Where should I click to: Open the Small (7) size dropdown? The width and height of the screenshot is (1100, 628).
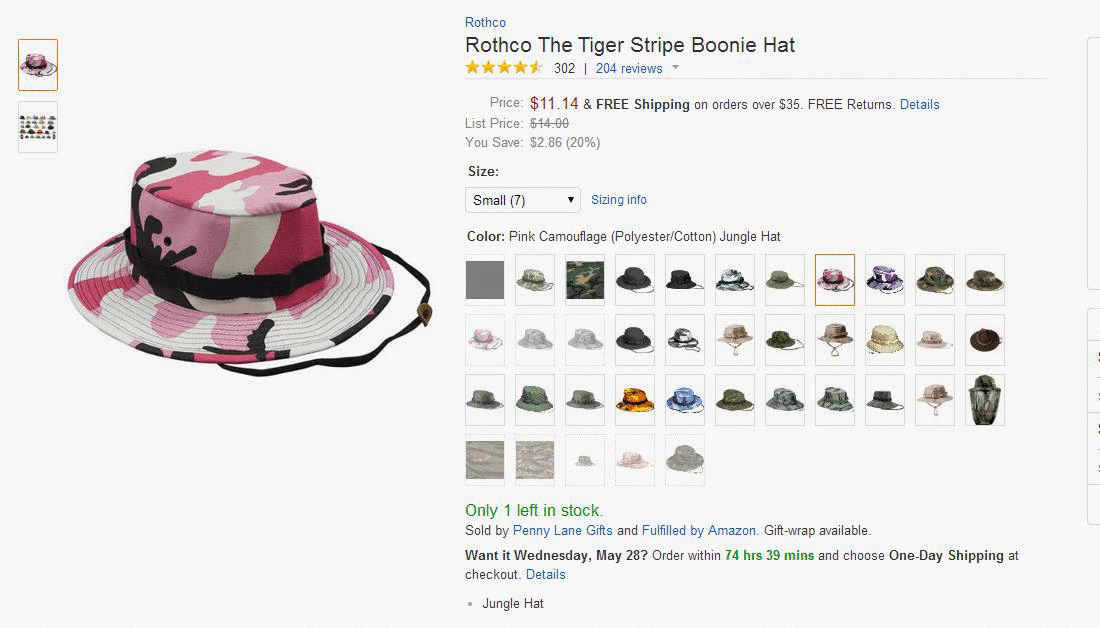pos(523,200)
